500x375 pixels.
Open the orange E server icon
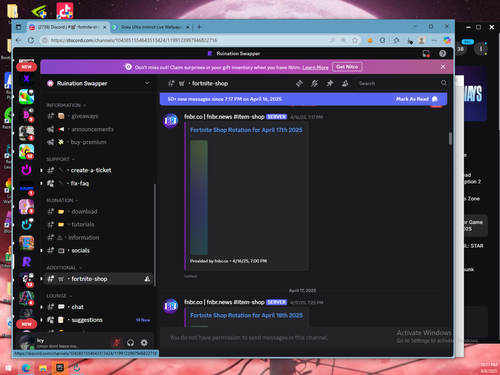coord(26,243)
